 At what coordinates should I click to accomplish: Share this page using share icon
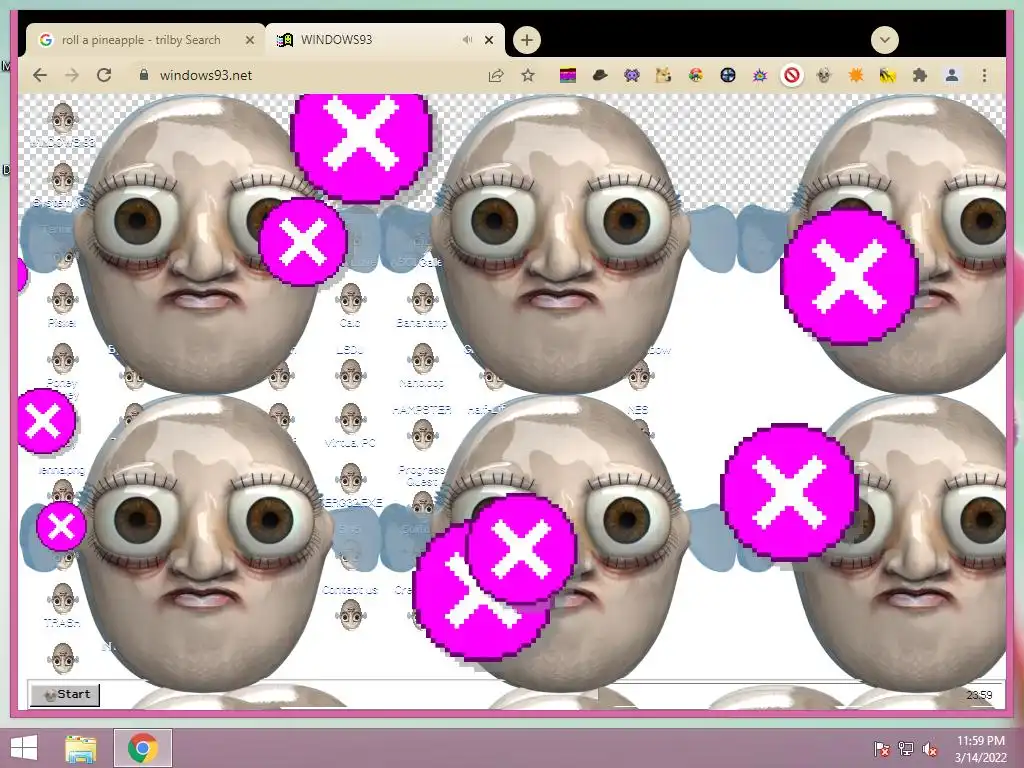coord(496,75)
